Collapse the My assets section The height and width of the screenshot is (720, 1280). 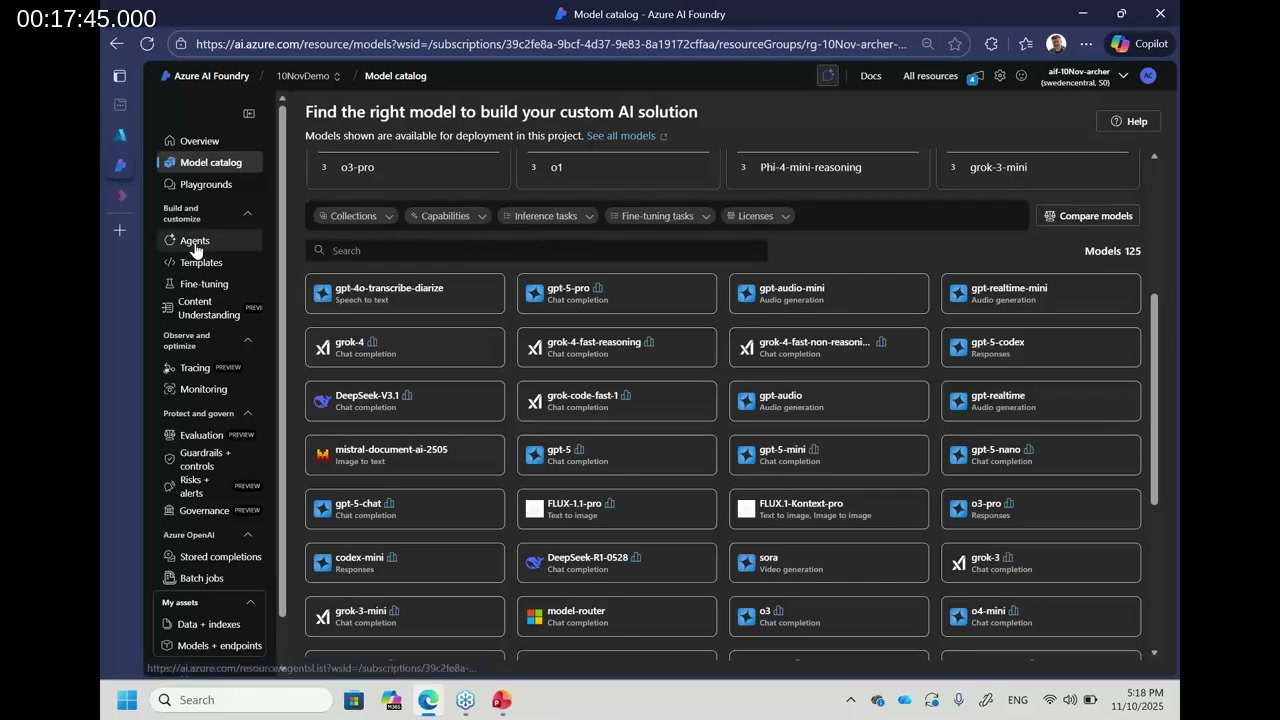(250, 602)
